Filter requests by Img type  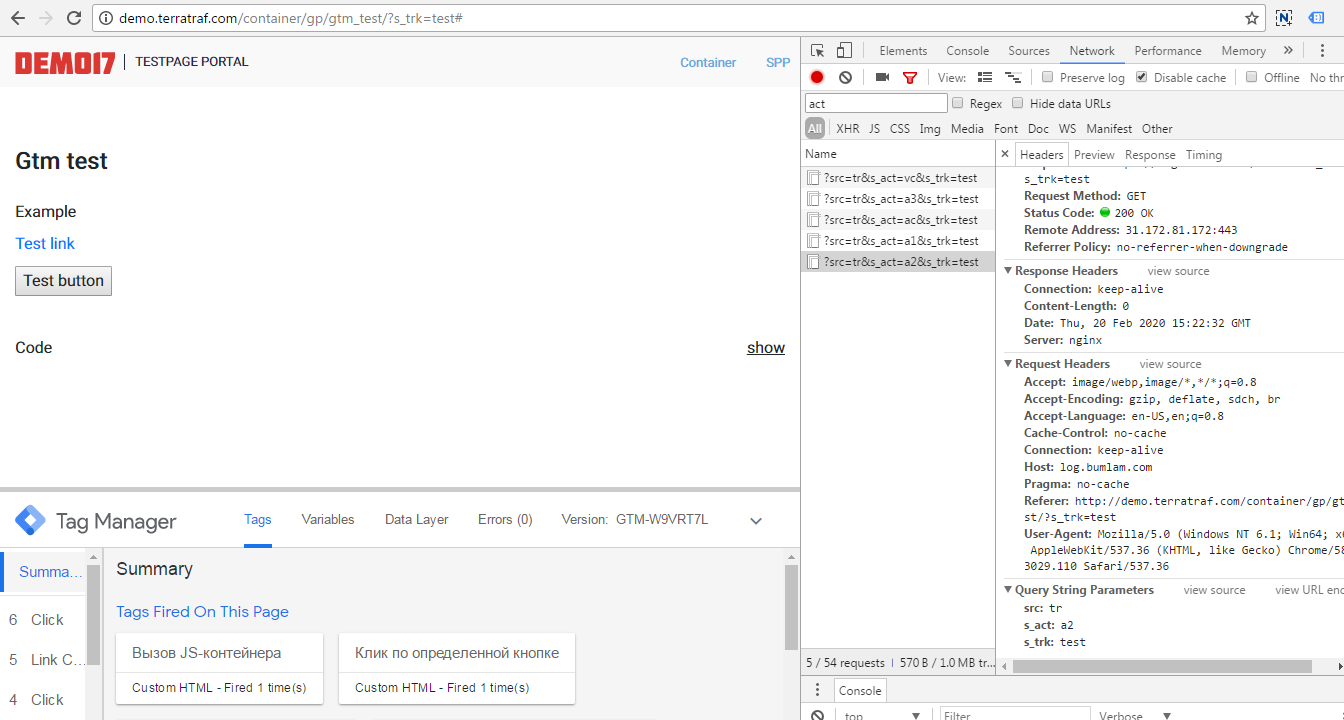point(930,128)
